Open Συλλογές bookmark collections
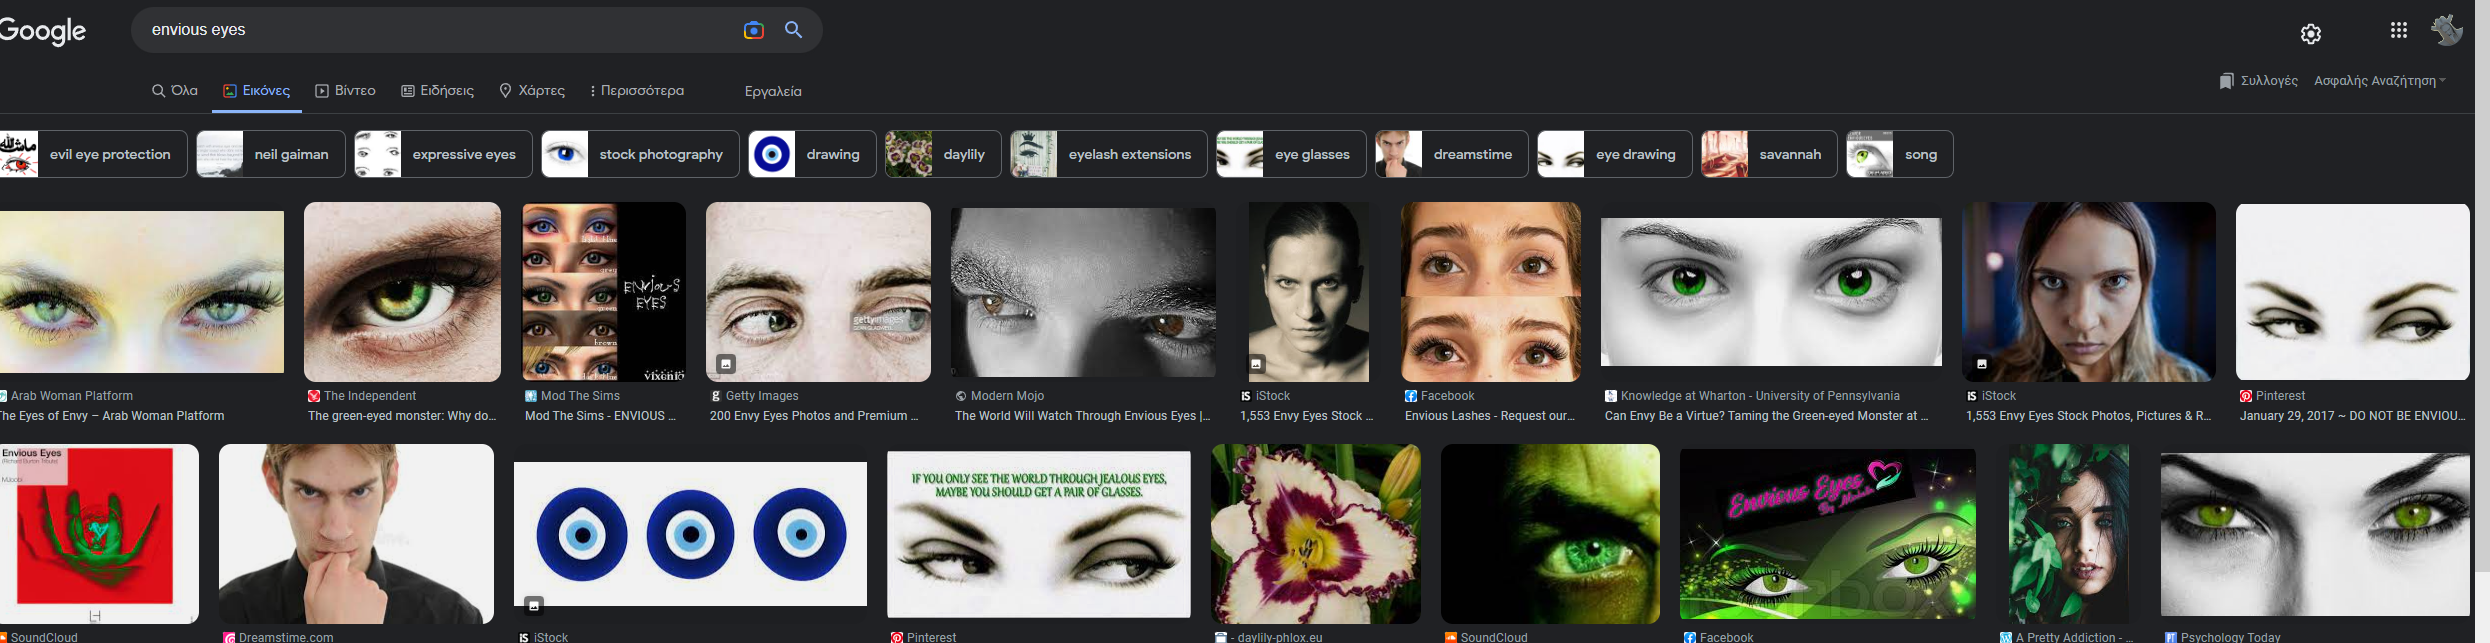This screenshot has height=643, width=2490. tap(2258, 81)
